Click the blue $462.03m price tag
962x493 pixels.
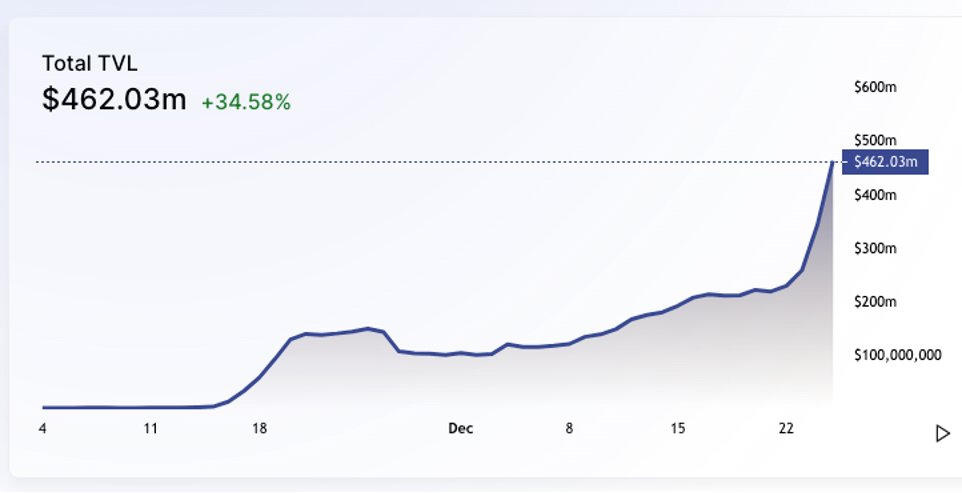click(x=886, y=161)
